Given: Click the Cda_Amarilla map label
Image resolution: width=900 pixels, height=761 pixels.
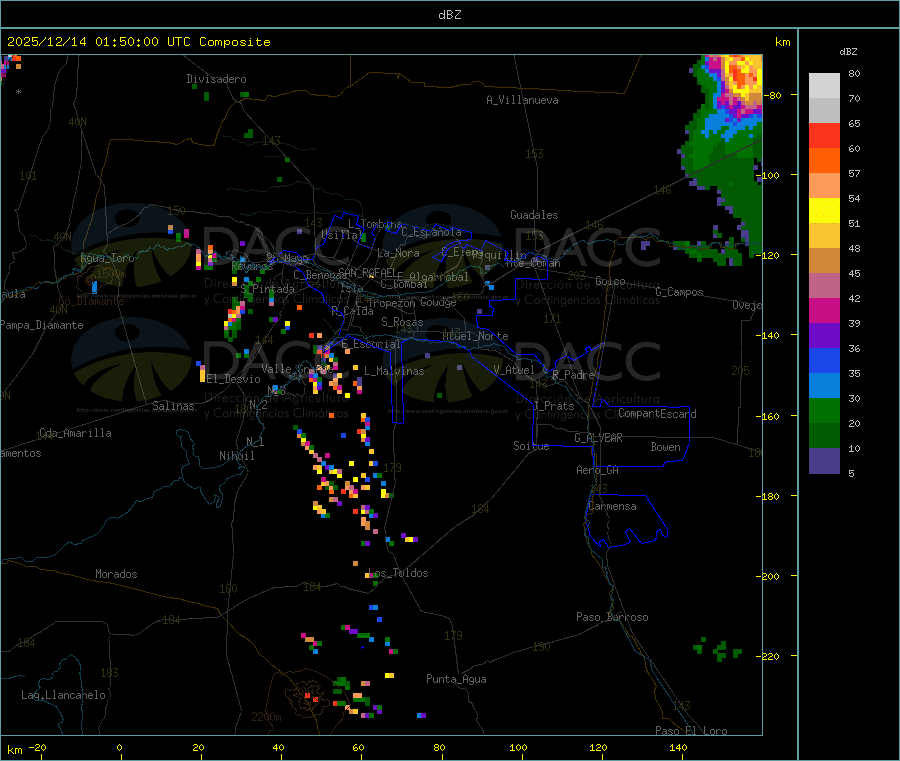Looking at the screenshot, I should (x=75, y=433).
